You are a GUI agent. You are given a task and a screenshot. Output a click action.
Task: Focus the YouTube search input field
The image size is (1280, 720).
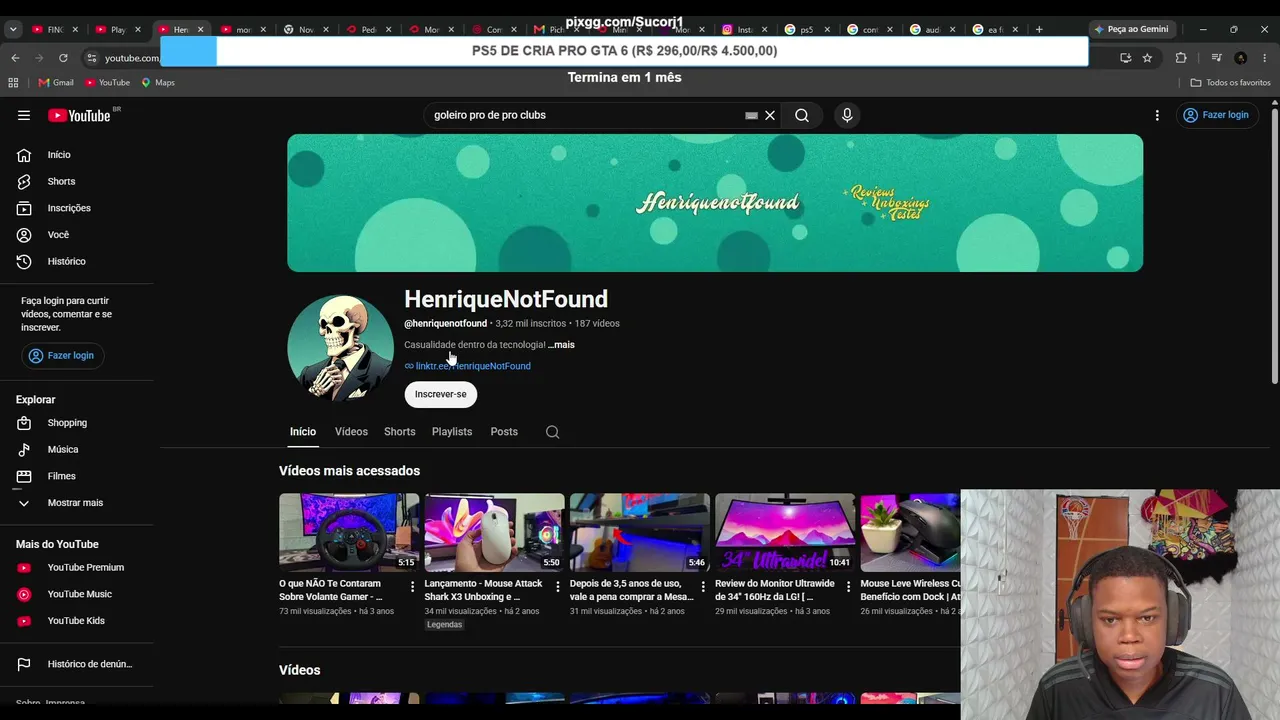(587, 115)
